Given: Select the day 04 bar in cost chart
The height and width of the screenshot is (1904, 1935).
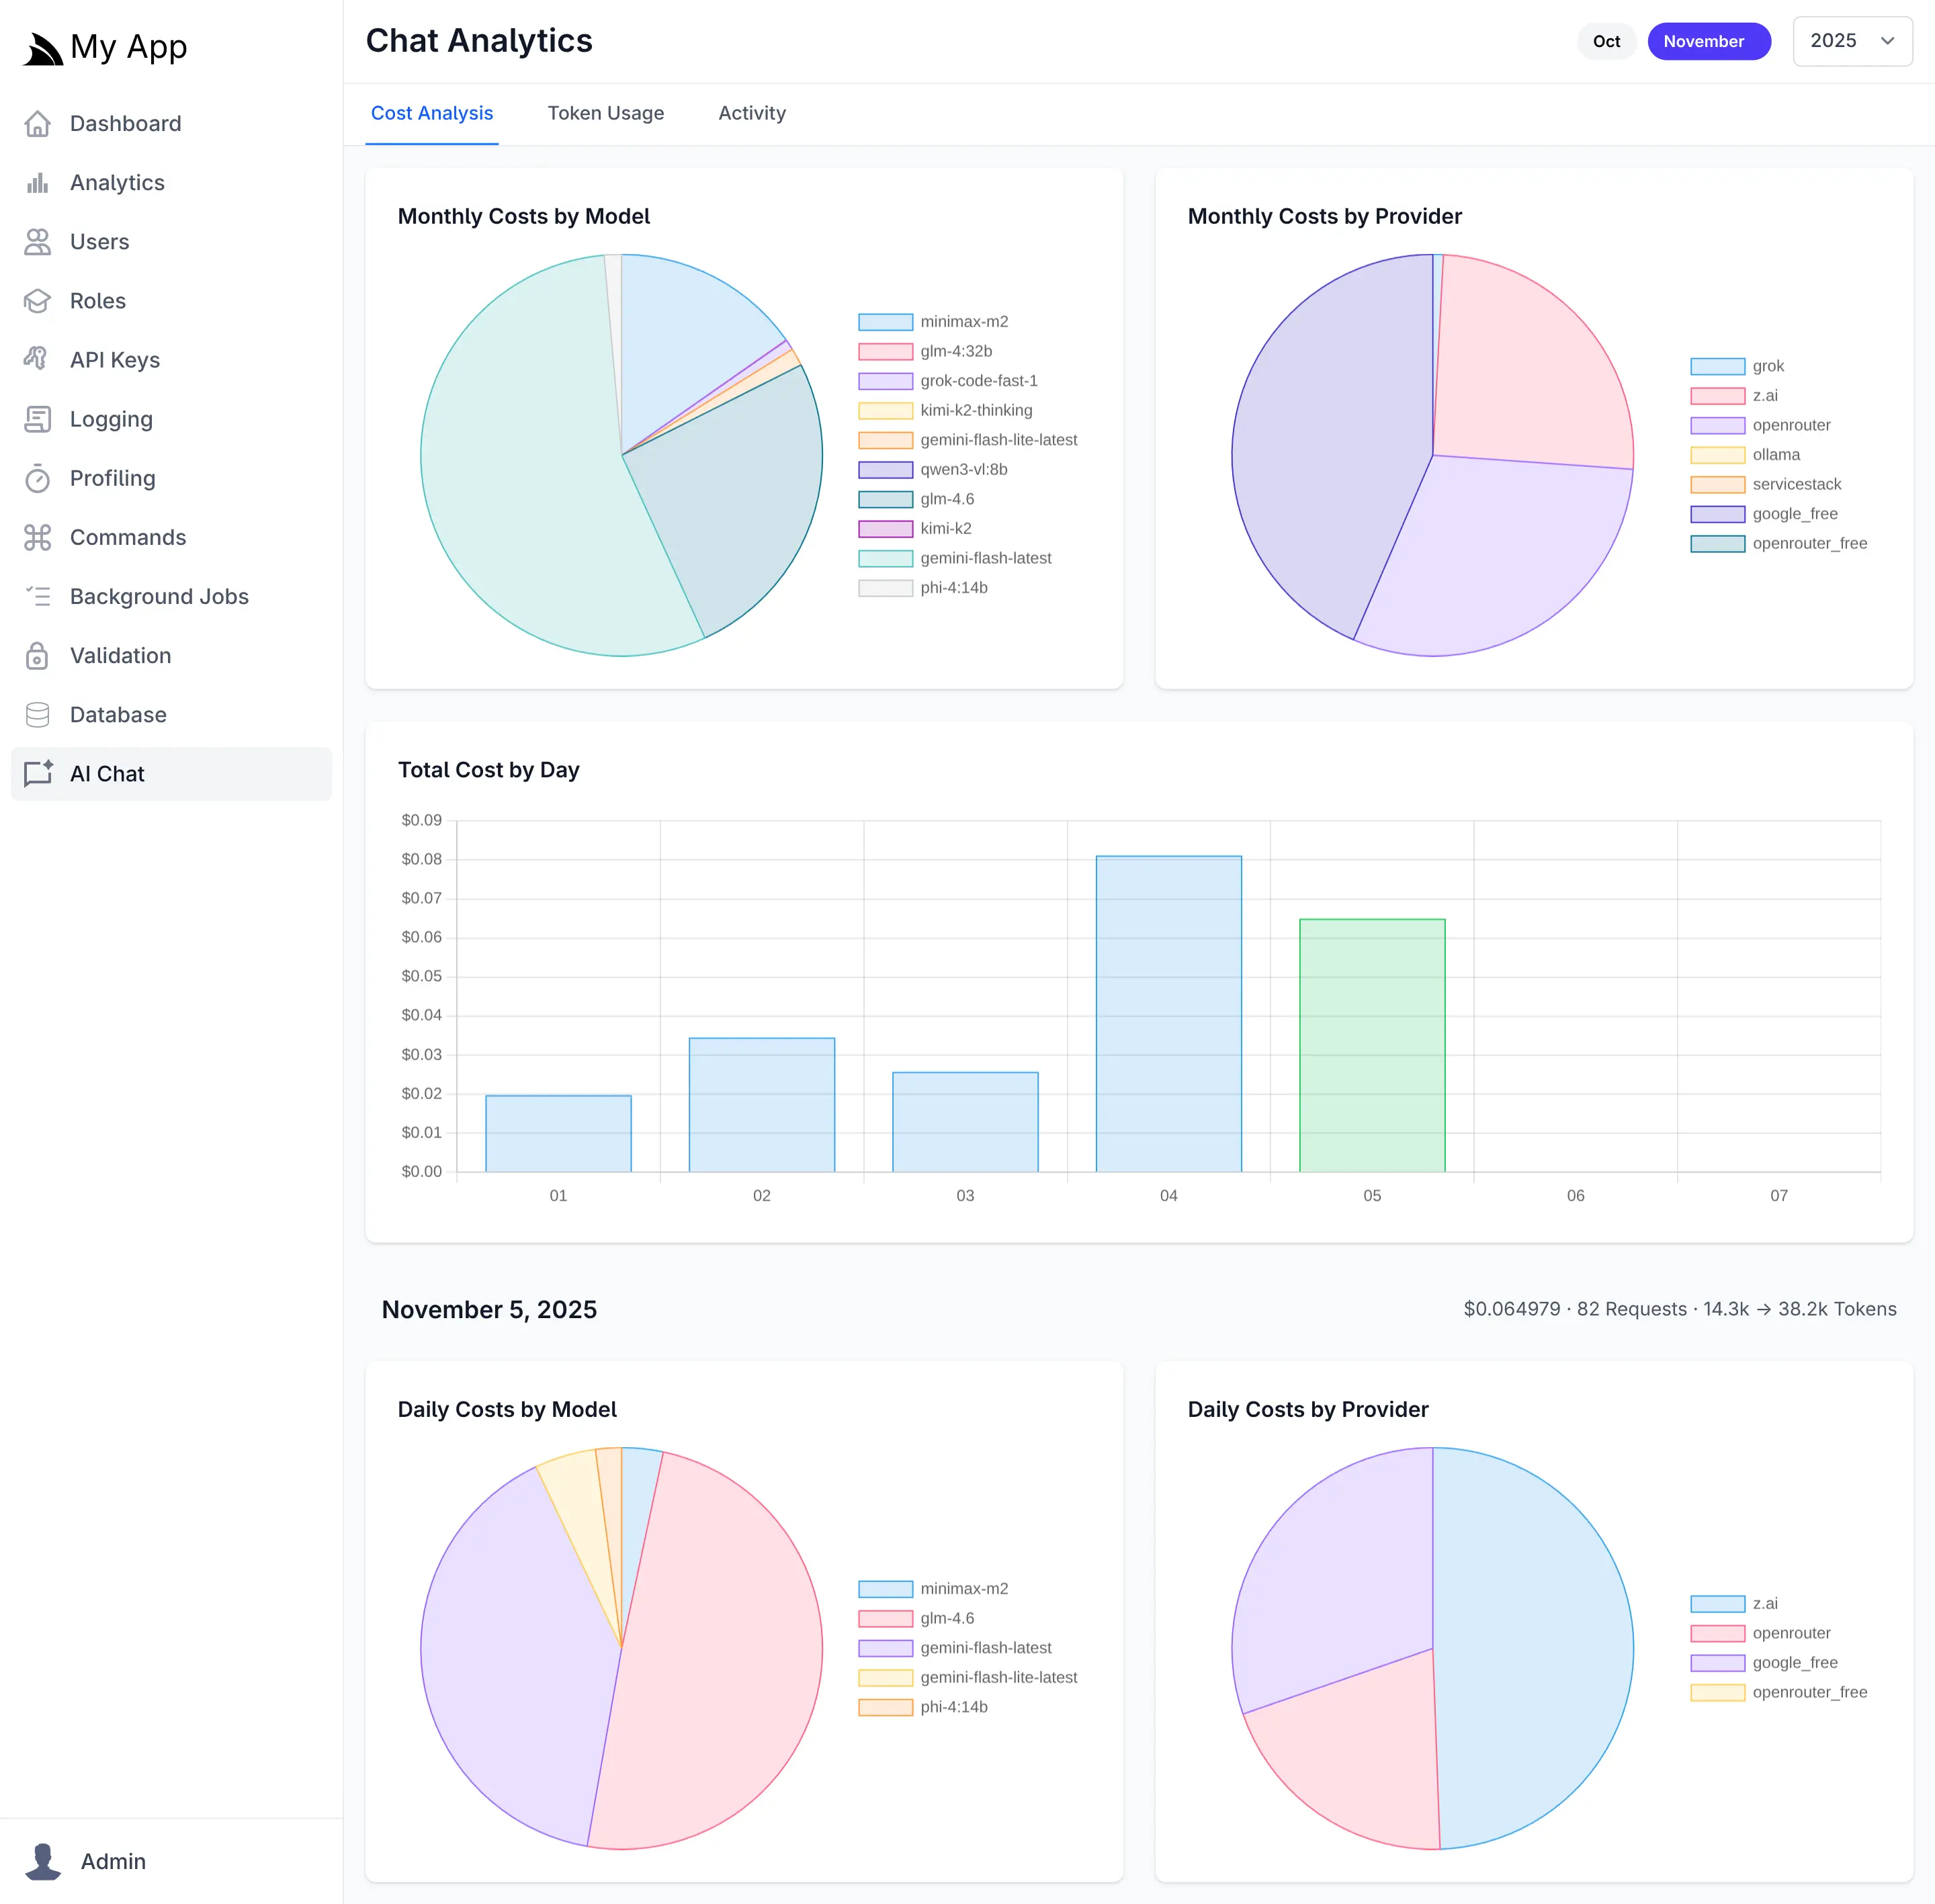Looking at the screenshot, I should click(x=1168, y=1013).
